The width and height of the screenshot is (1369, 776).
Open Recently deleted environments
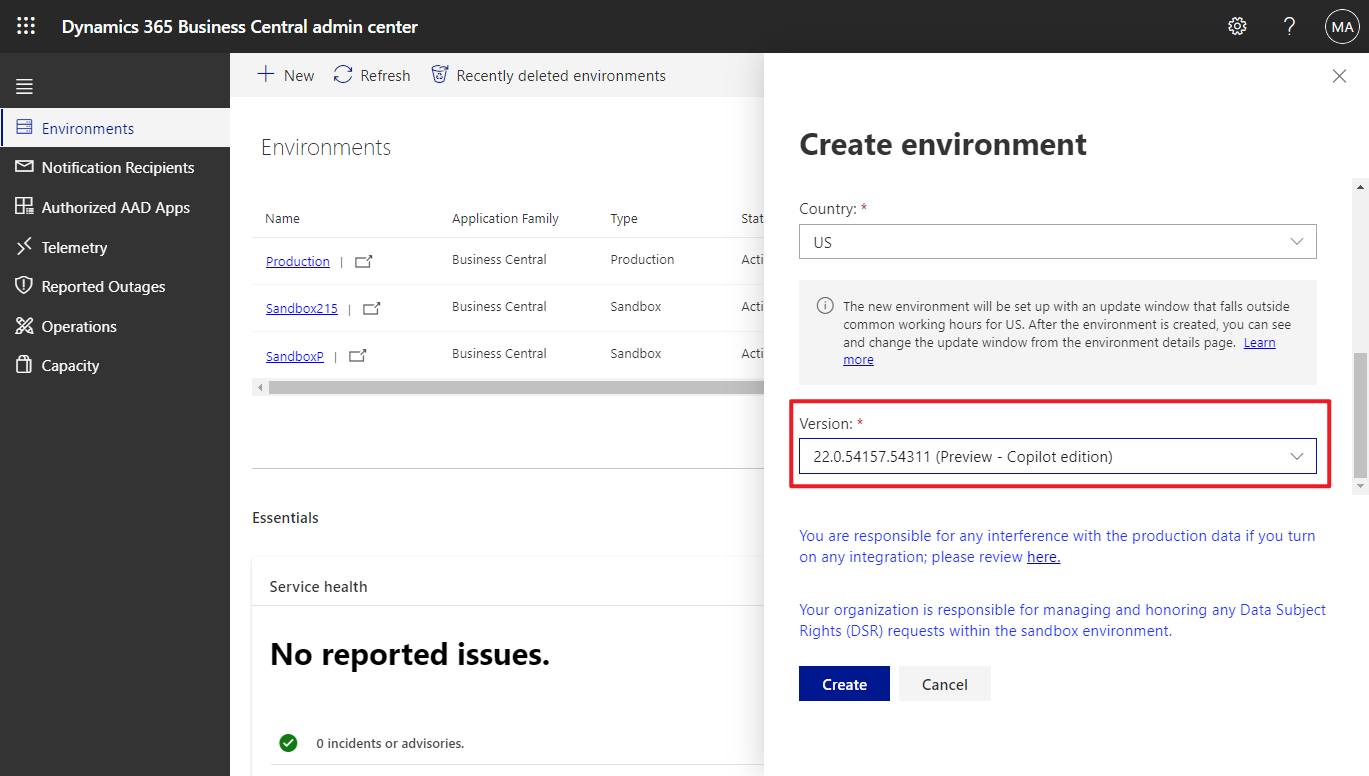(x=548, y=75)
